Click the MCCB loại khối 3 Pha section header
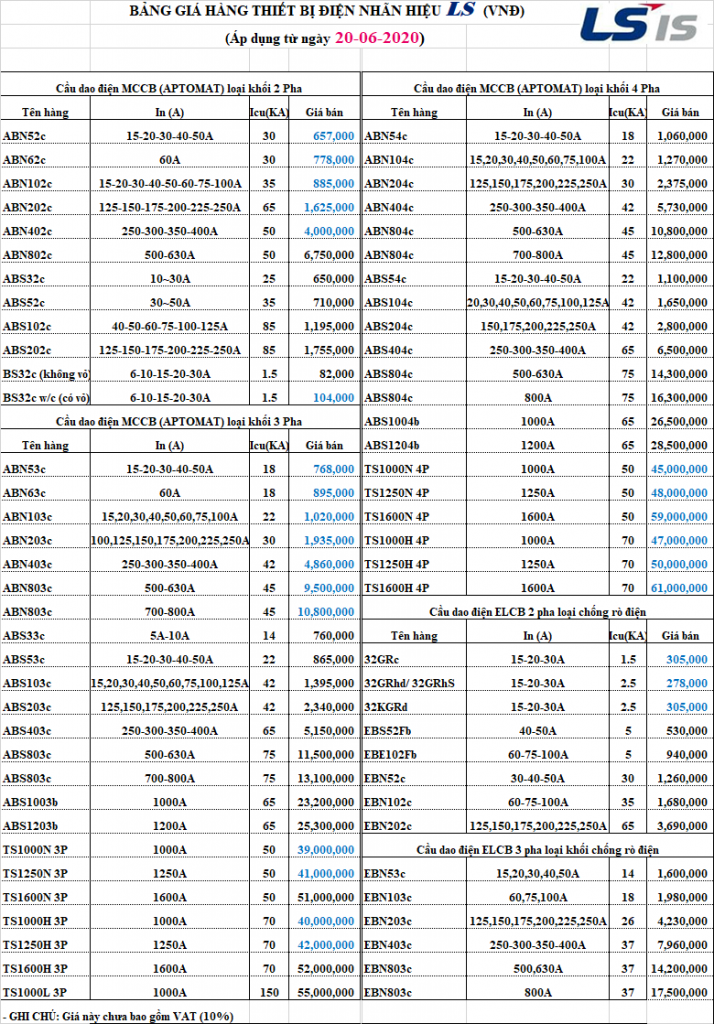 (x=179, y=421)
